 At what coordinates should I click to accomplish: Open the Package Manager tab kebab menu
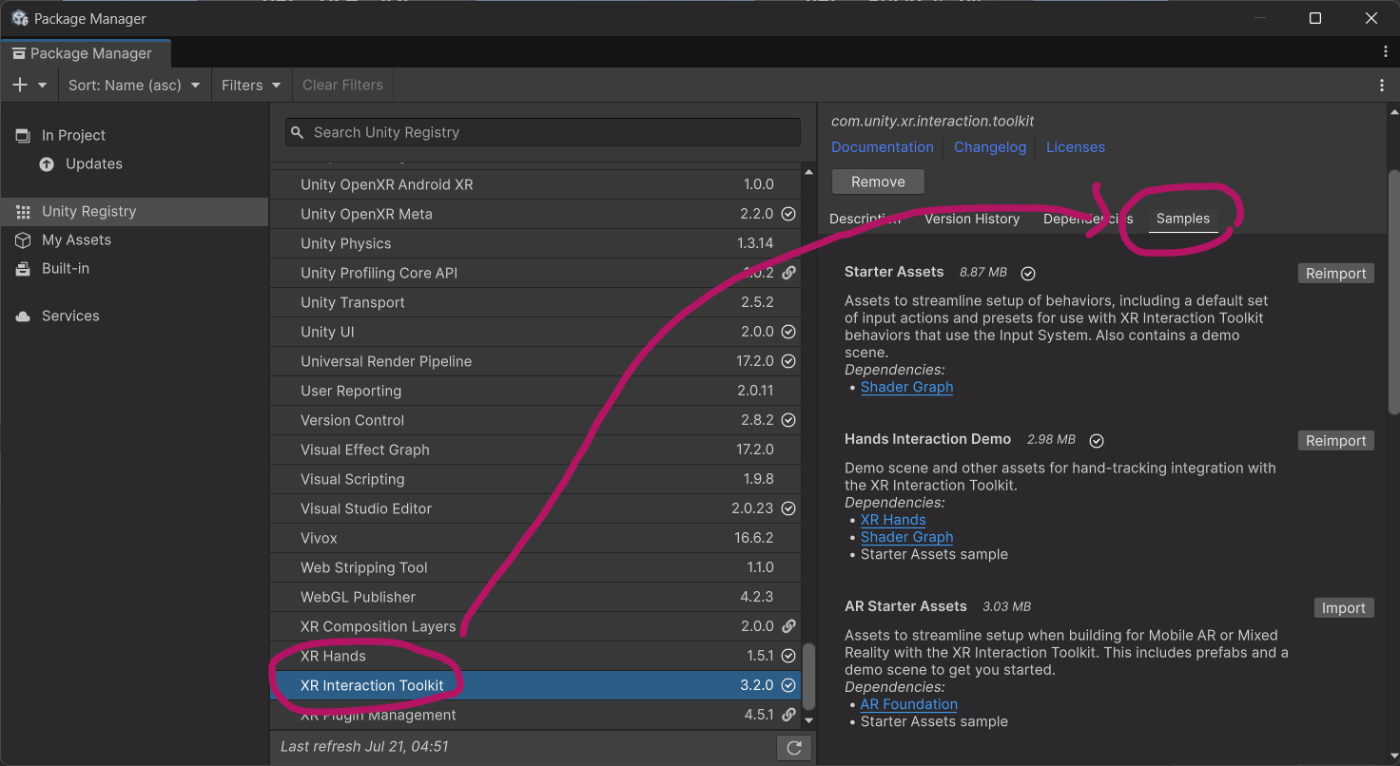click(x=1385, y=51)
